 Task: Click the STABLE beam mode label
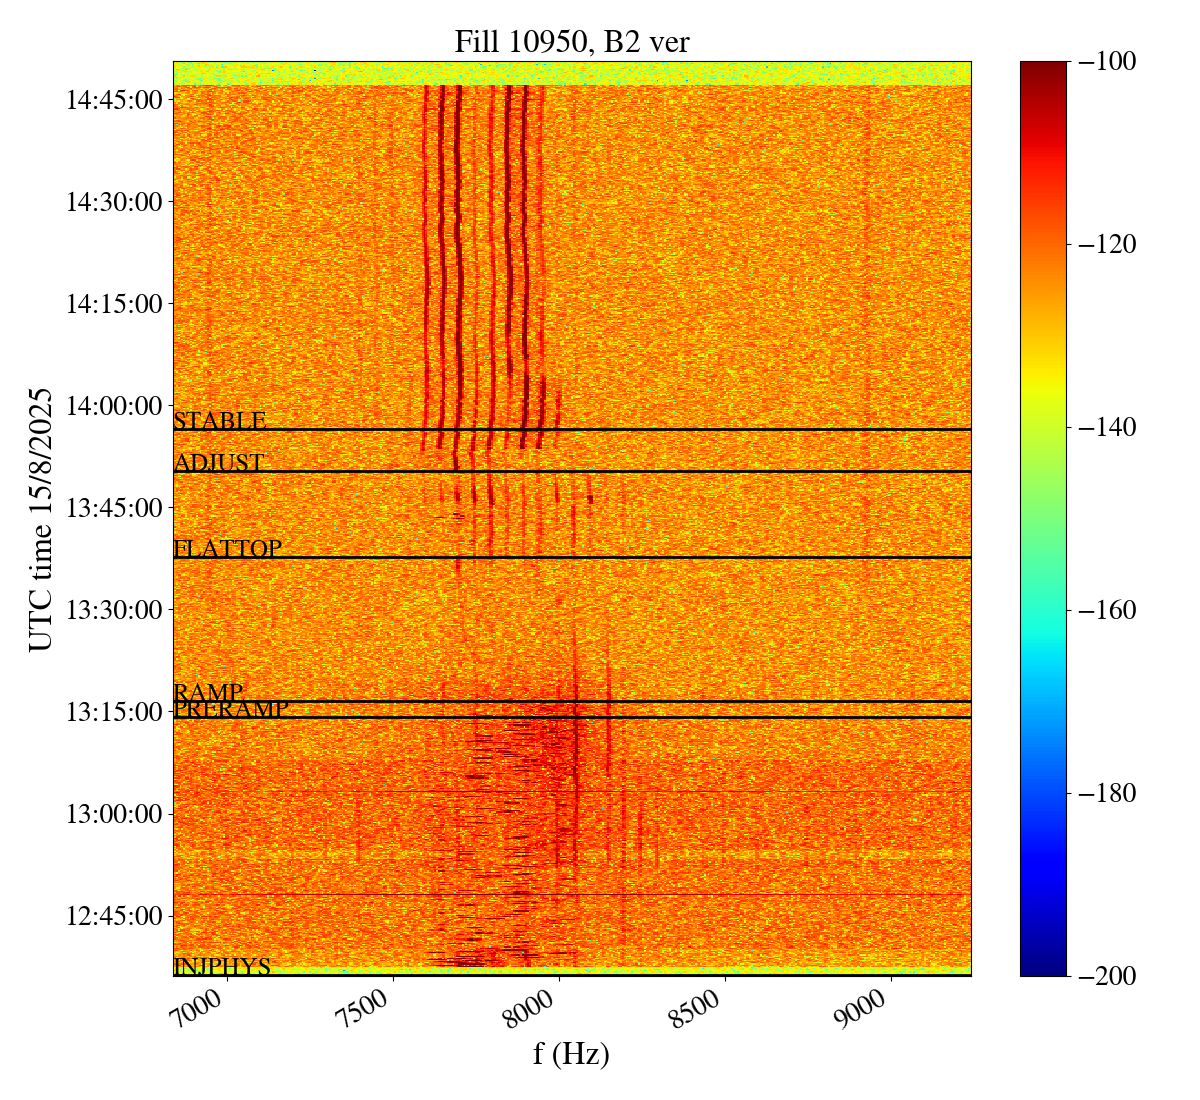tap(220, 421)
